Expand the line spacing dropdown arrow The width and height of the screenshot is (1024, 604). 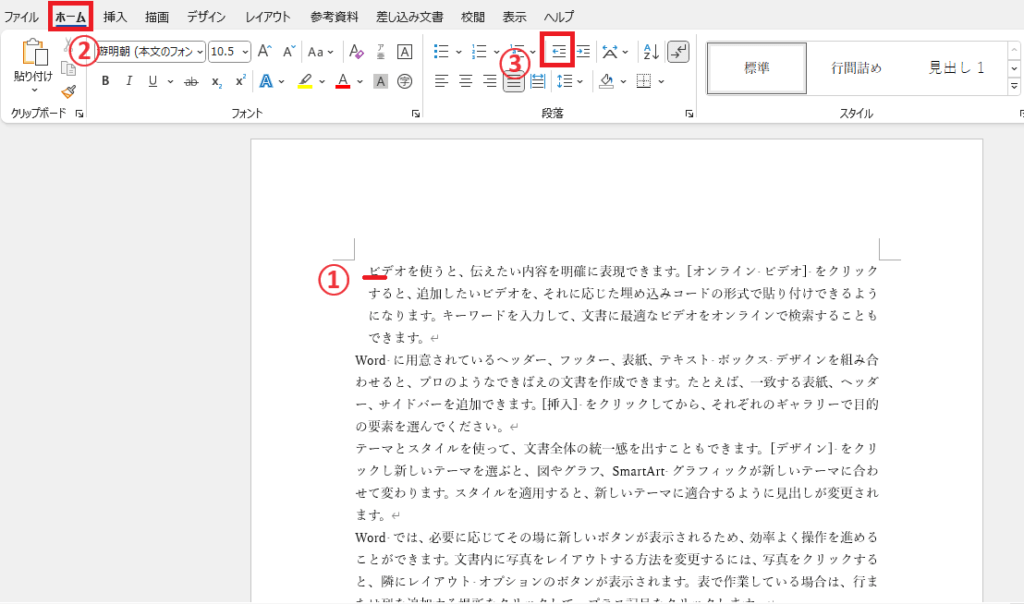pos(580,81)
